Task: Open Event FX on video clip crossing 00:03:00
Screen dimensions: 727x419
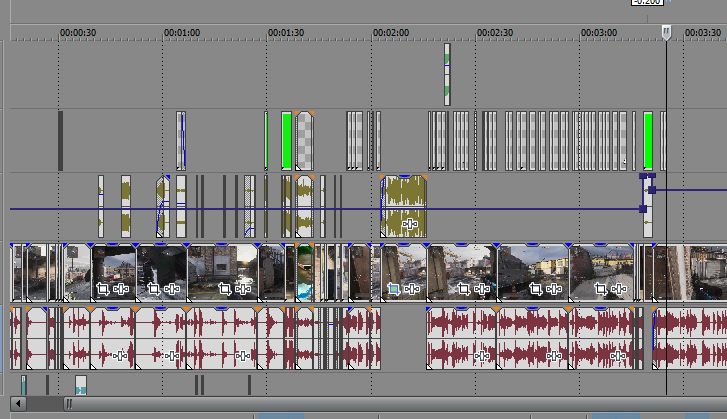Action: [619, 289]
